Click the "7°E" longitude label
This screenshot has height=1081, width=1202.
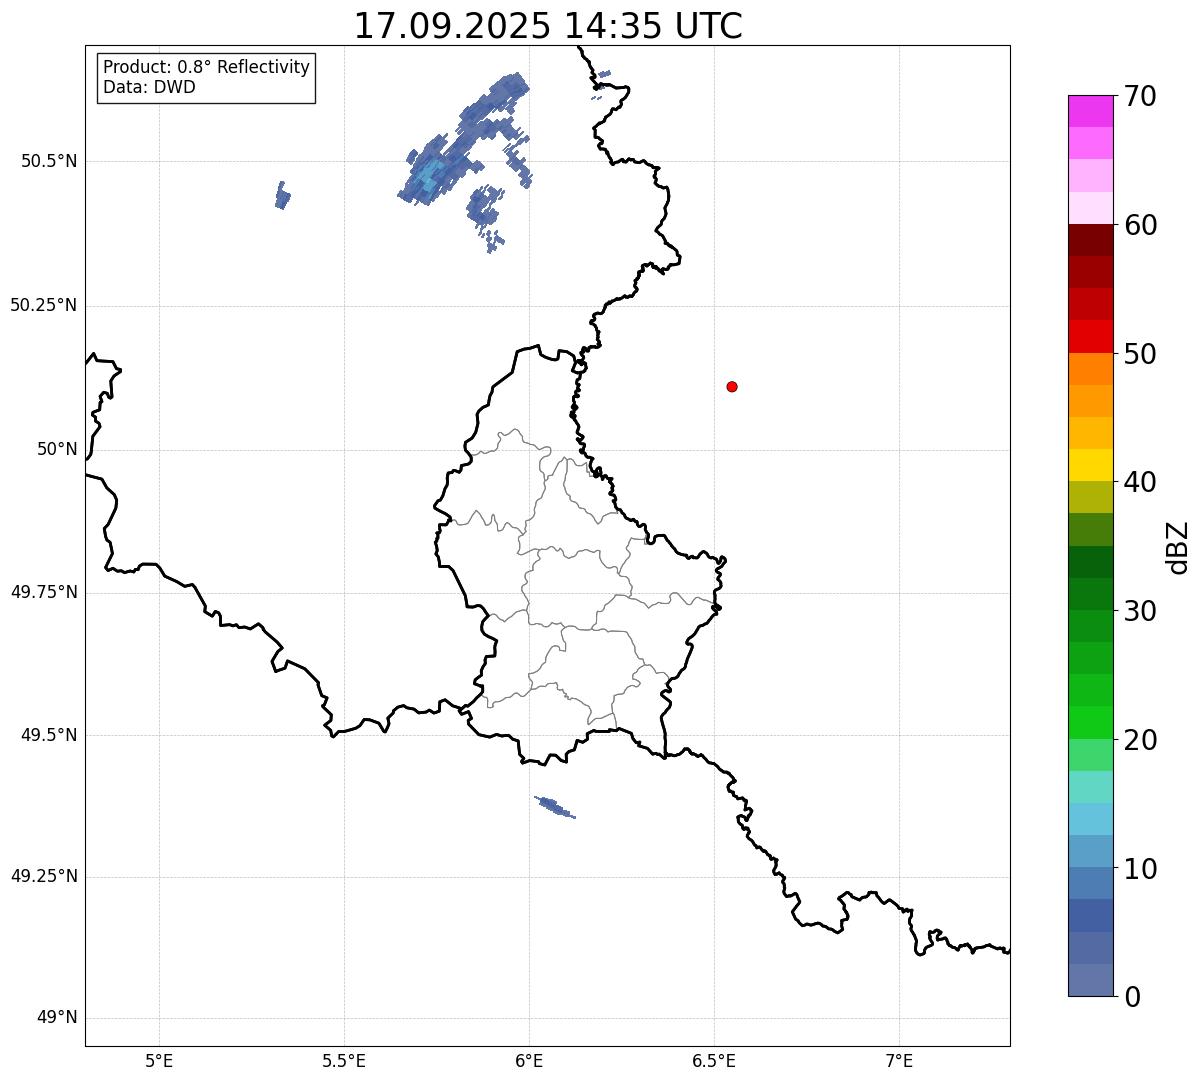point(899,1061)
